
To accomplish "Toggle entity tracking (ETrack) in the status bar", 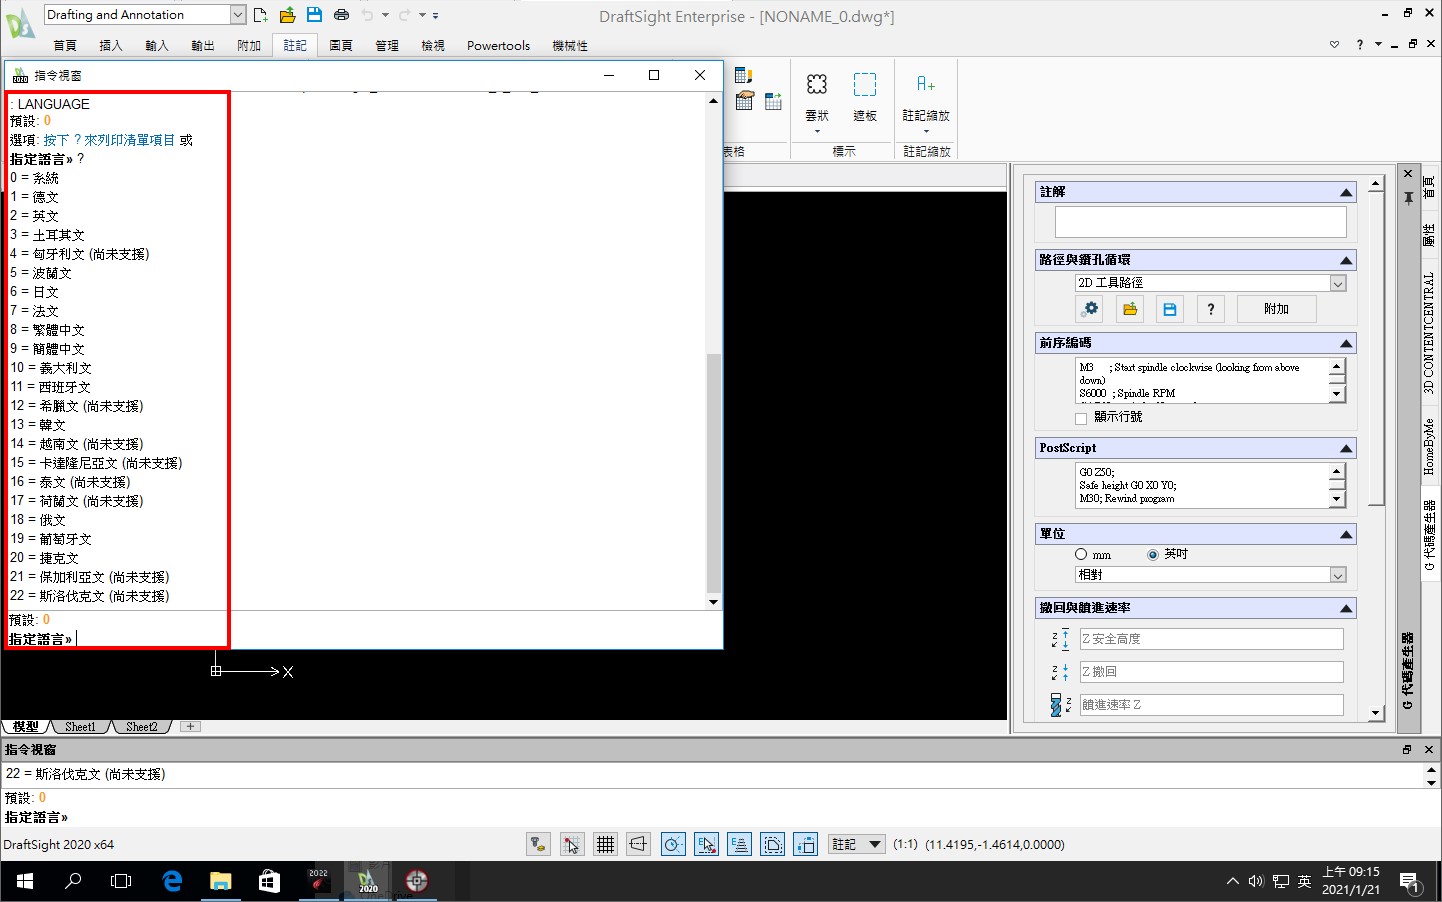I will (739, 845).
